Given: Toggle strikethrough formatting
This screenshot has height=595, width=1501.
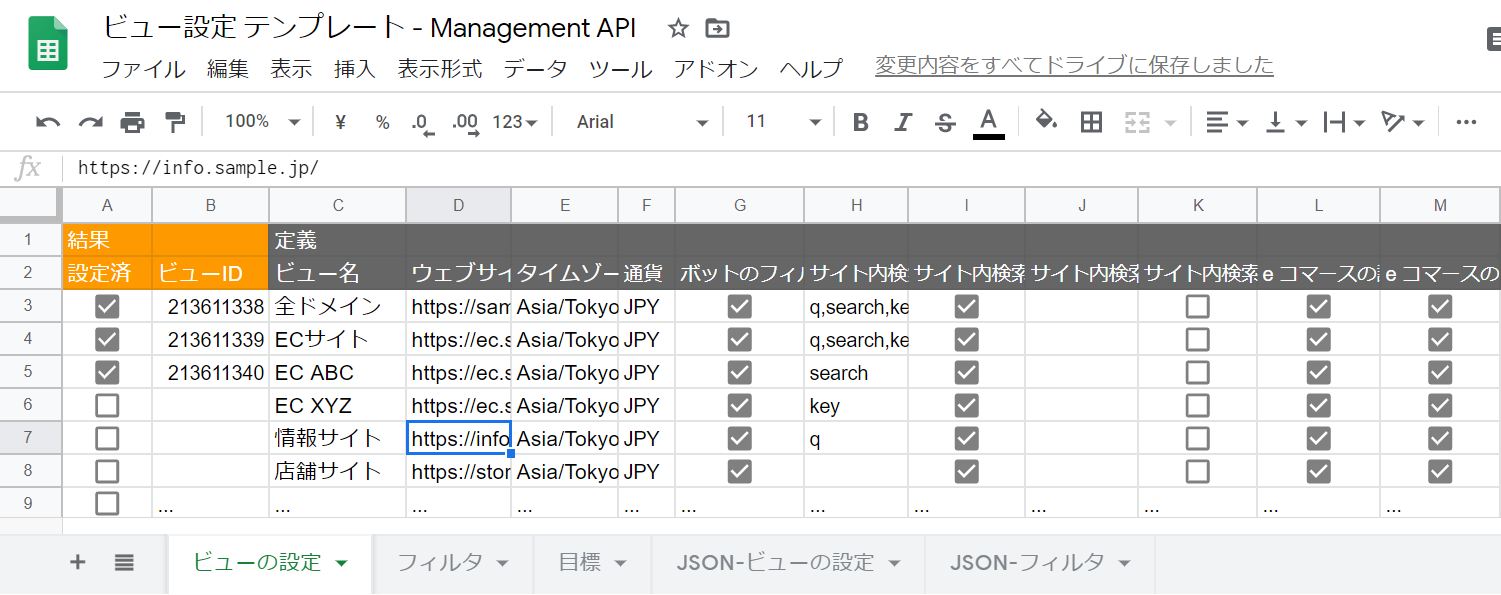Looking at the screenshot, I should [x=945, y=122].
